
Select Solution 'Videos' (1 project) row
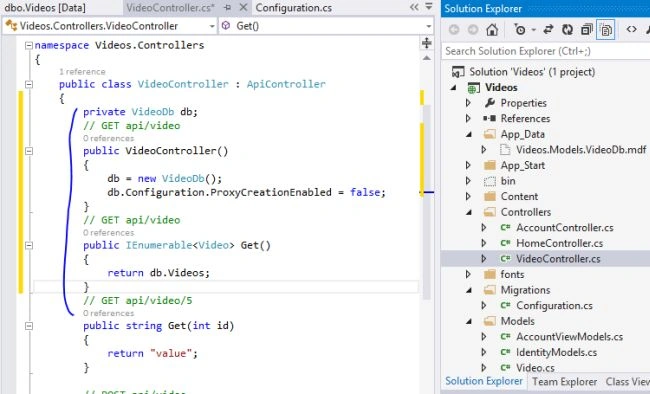[546, 72]
